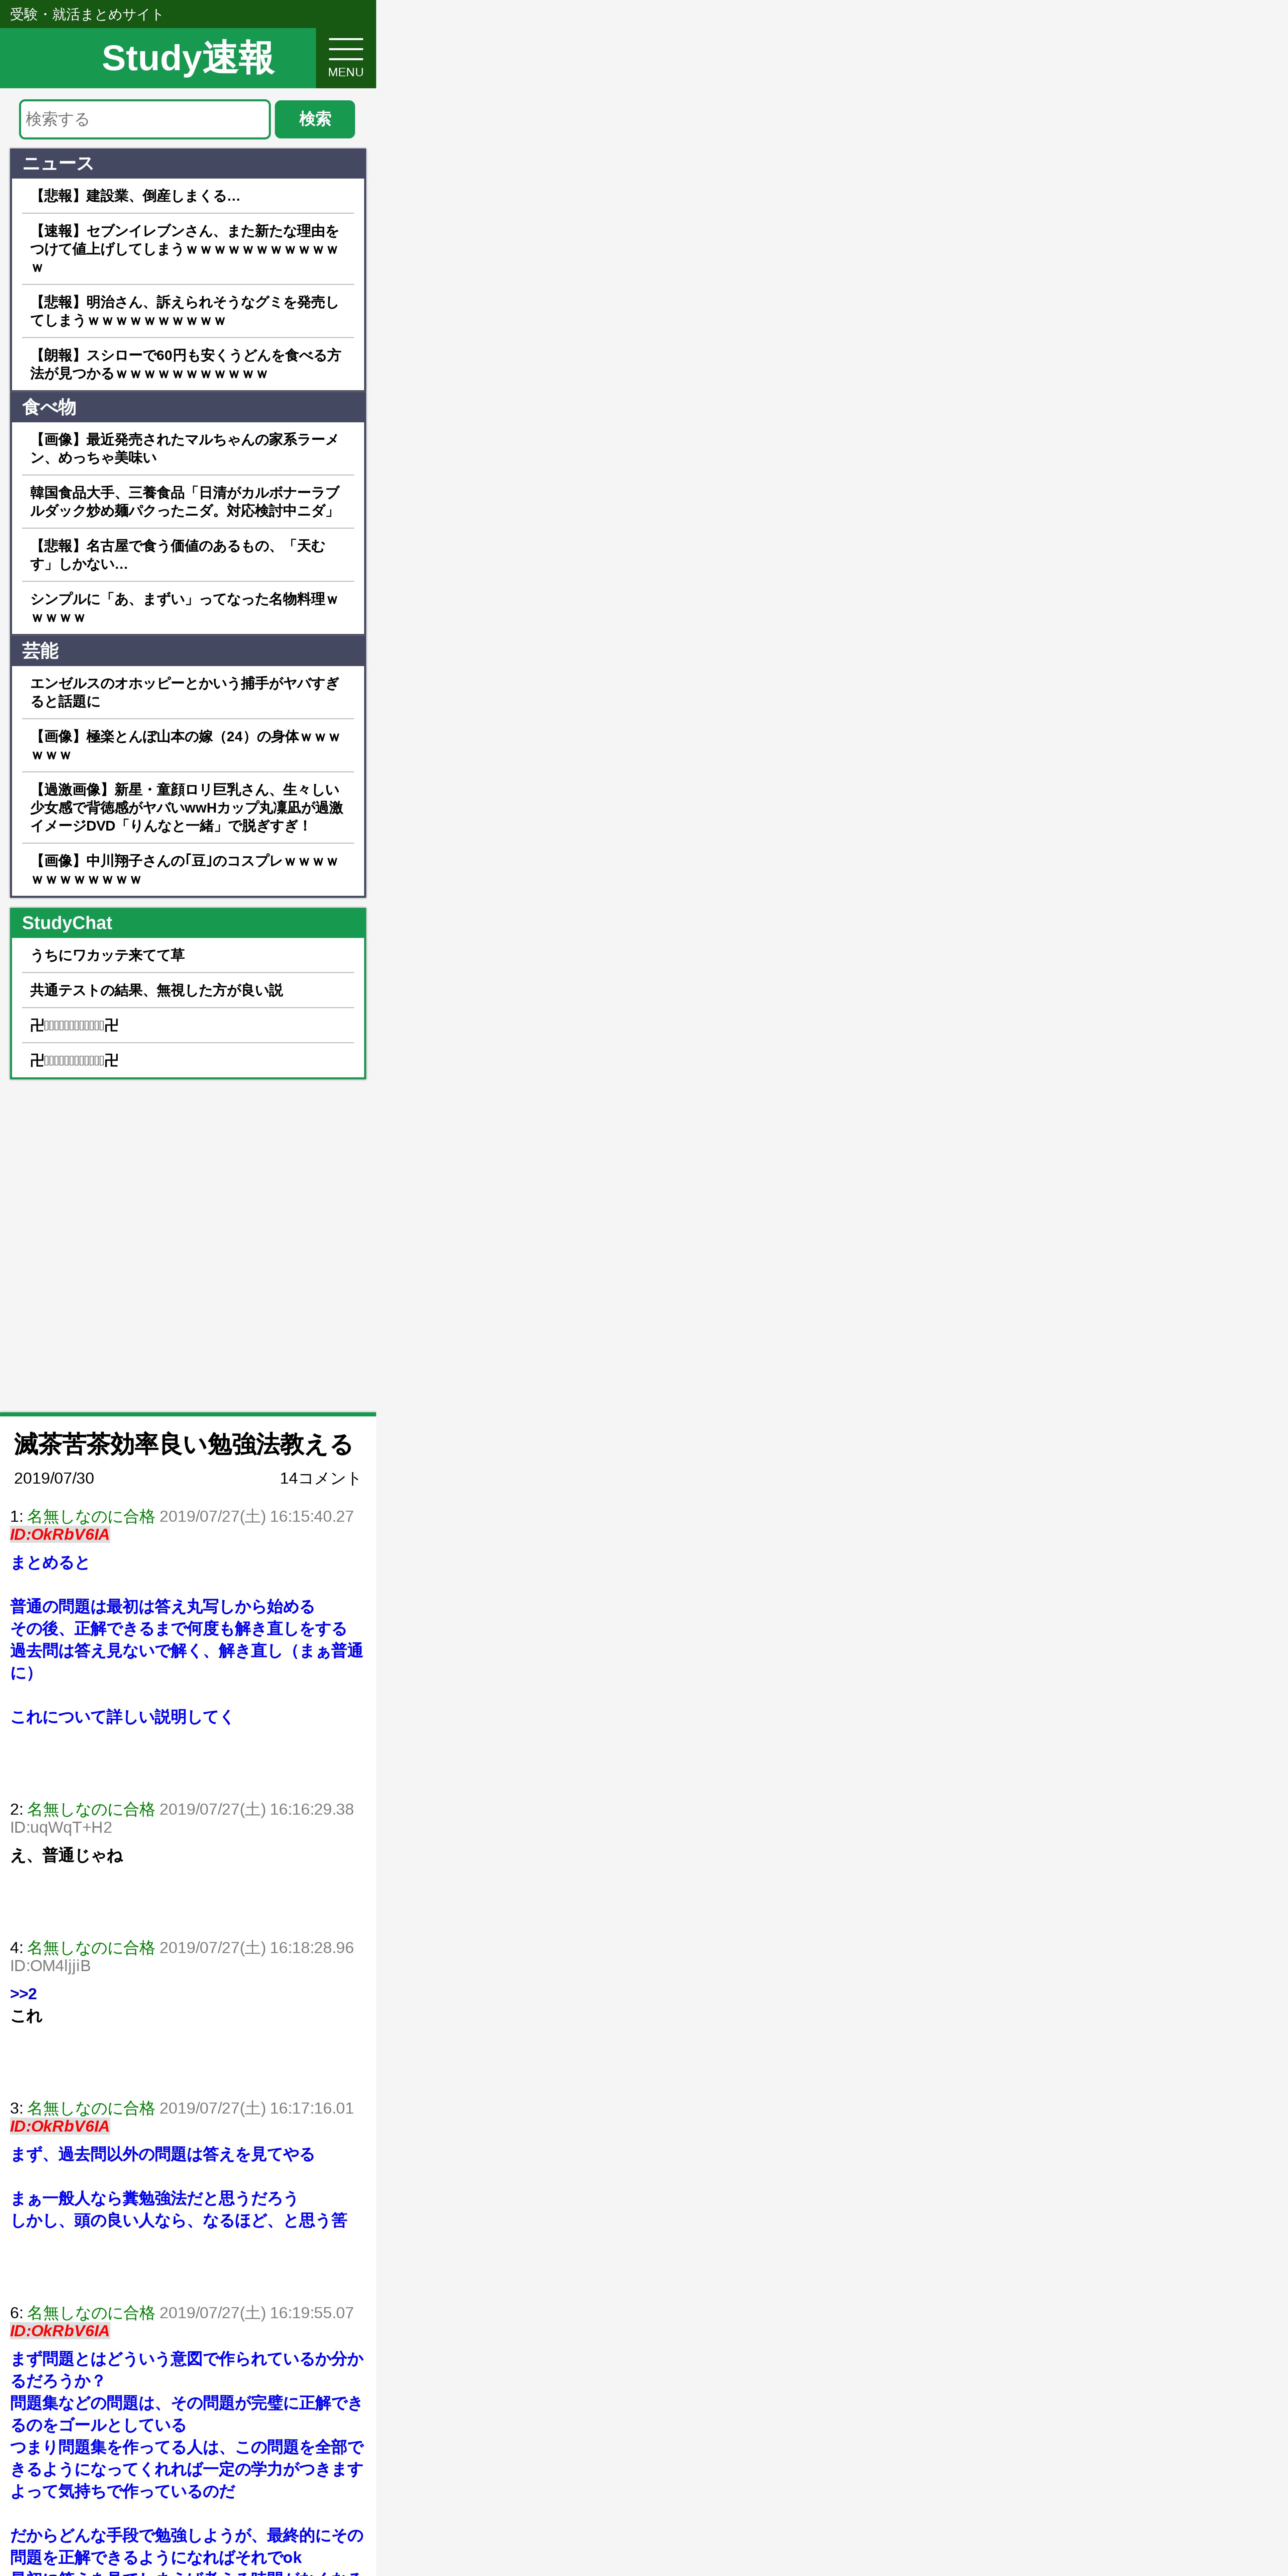
Task: Focus the 検索する search field
Action: click(145, 119)
